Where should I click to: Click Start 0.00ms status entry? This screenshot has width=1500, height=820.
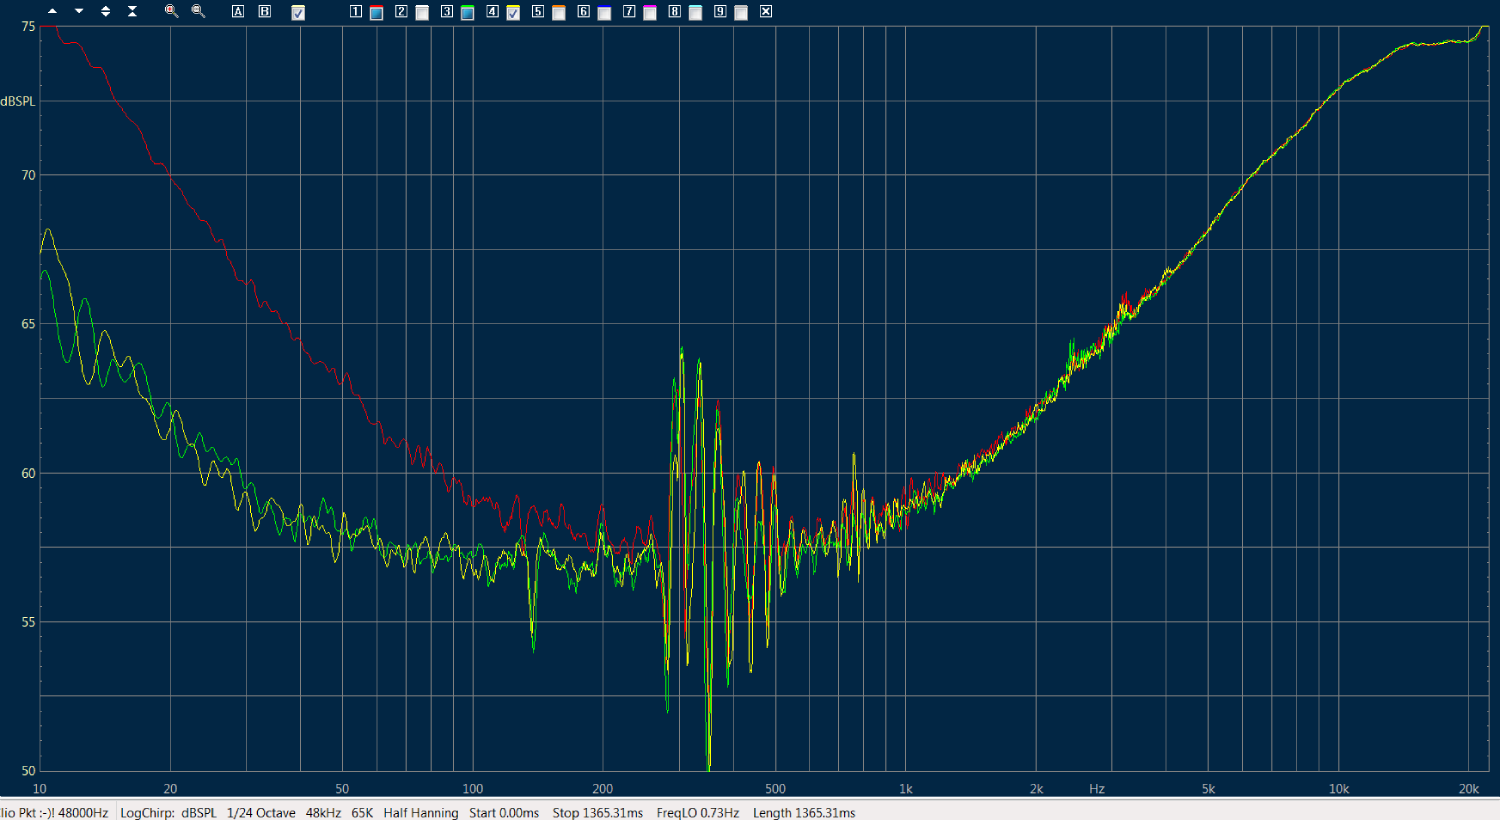[504, 813]
